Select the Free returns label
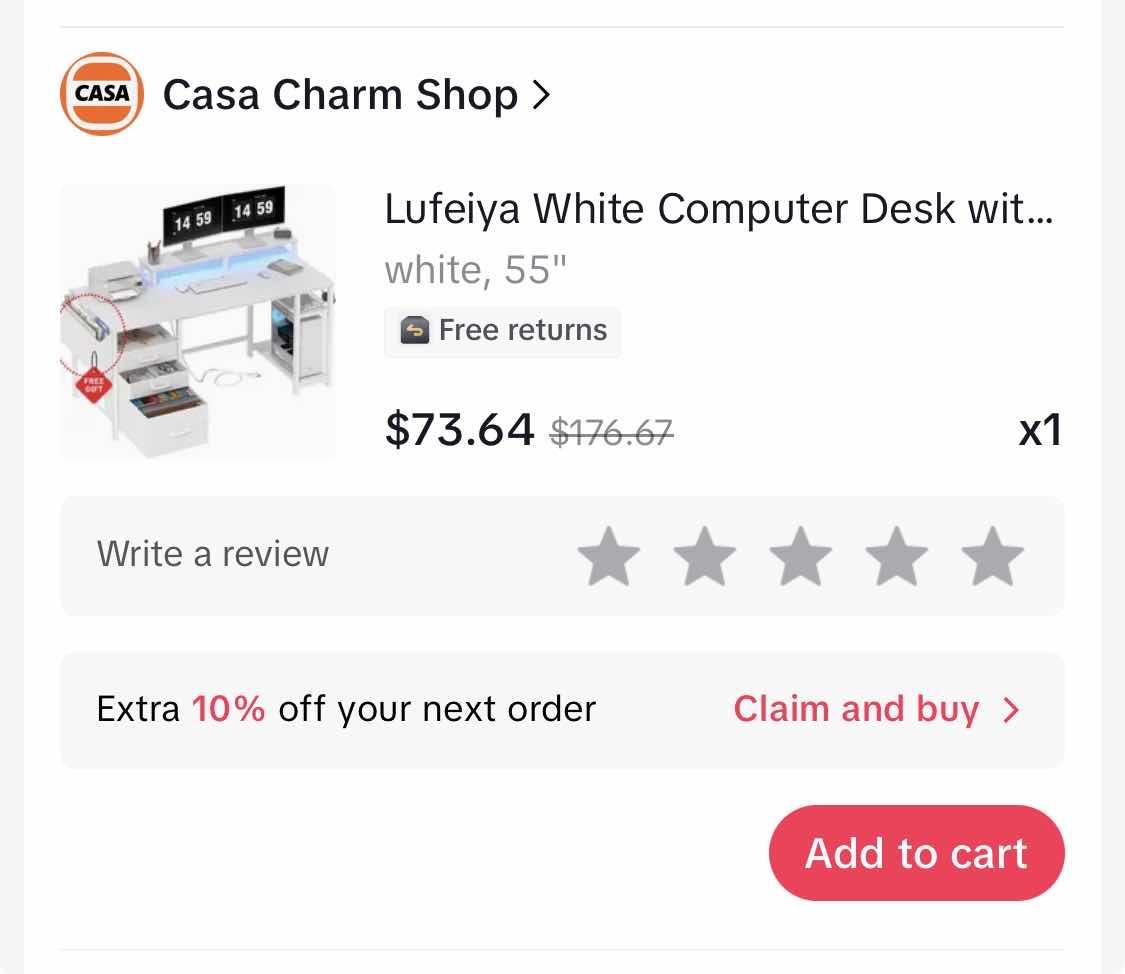Image resolution: width=1125 pixels, height=974 pixels. click(x=523, y=331)
